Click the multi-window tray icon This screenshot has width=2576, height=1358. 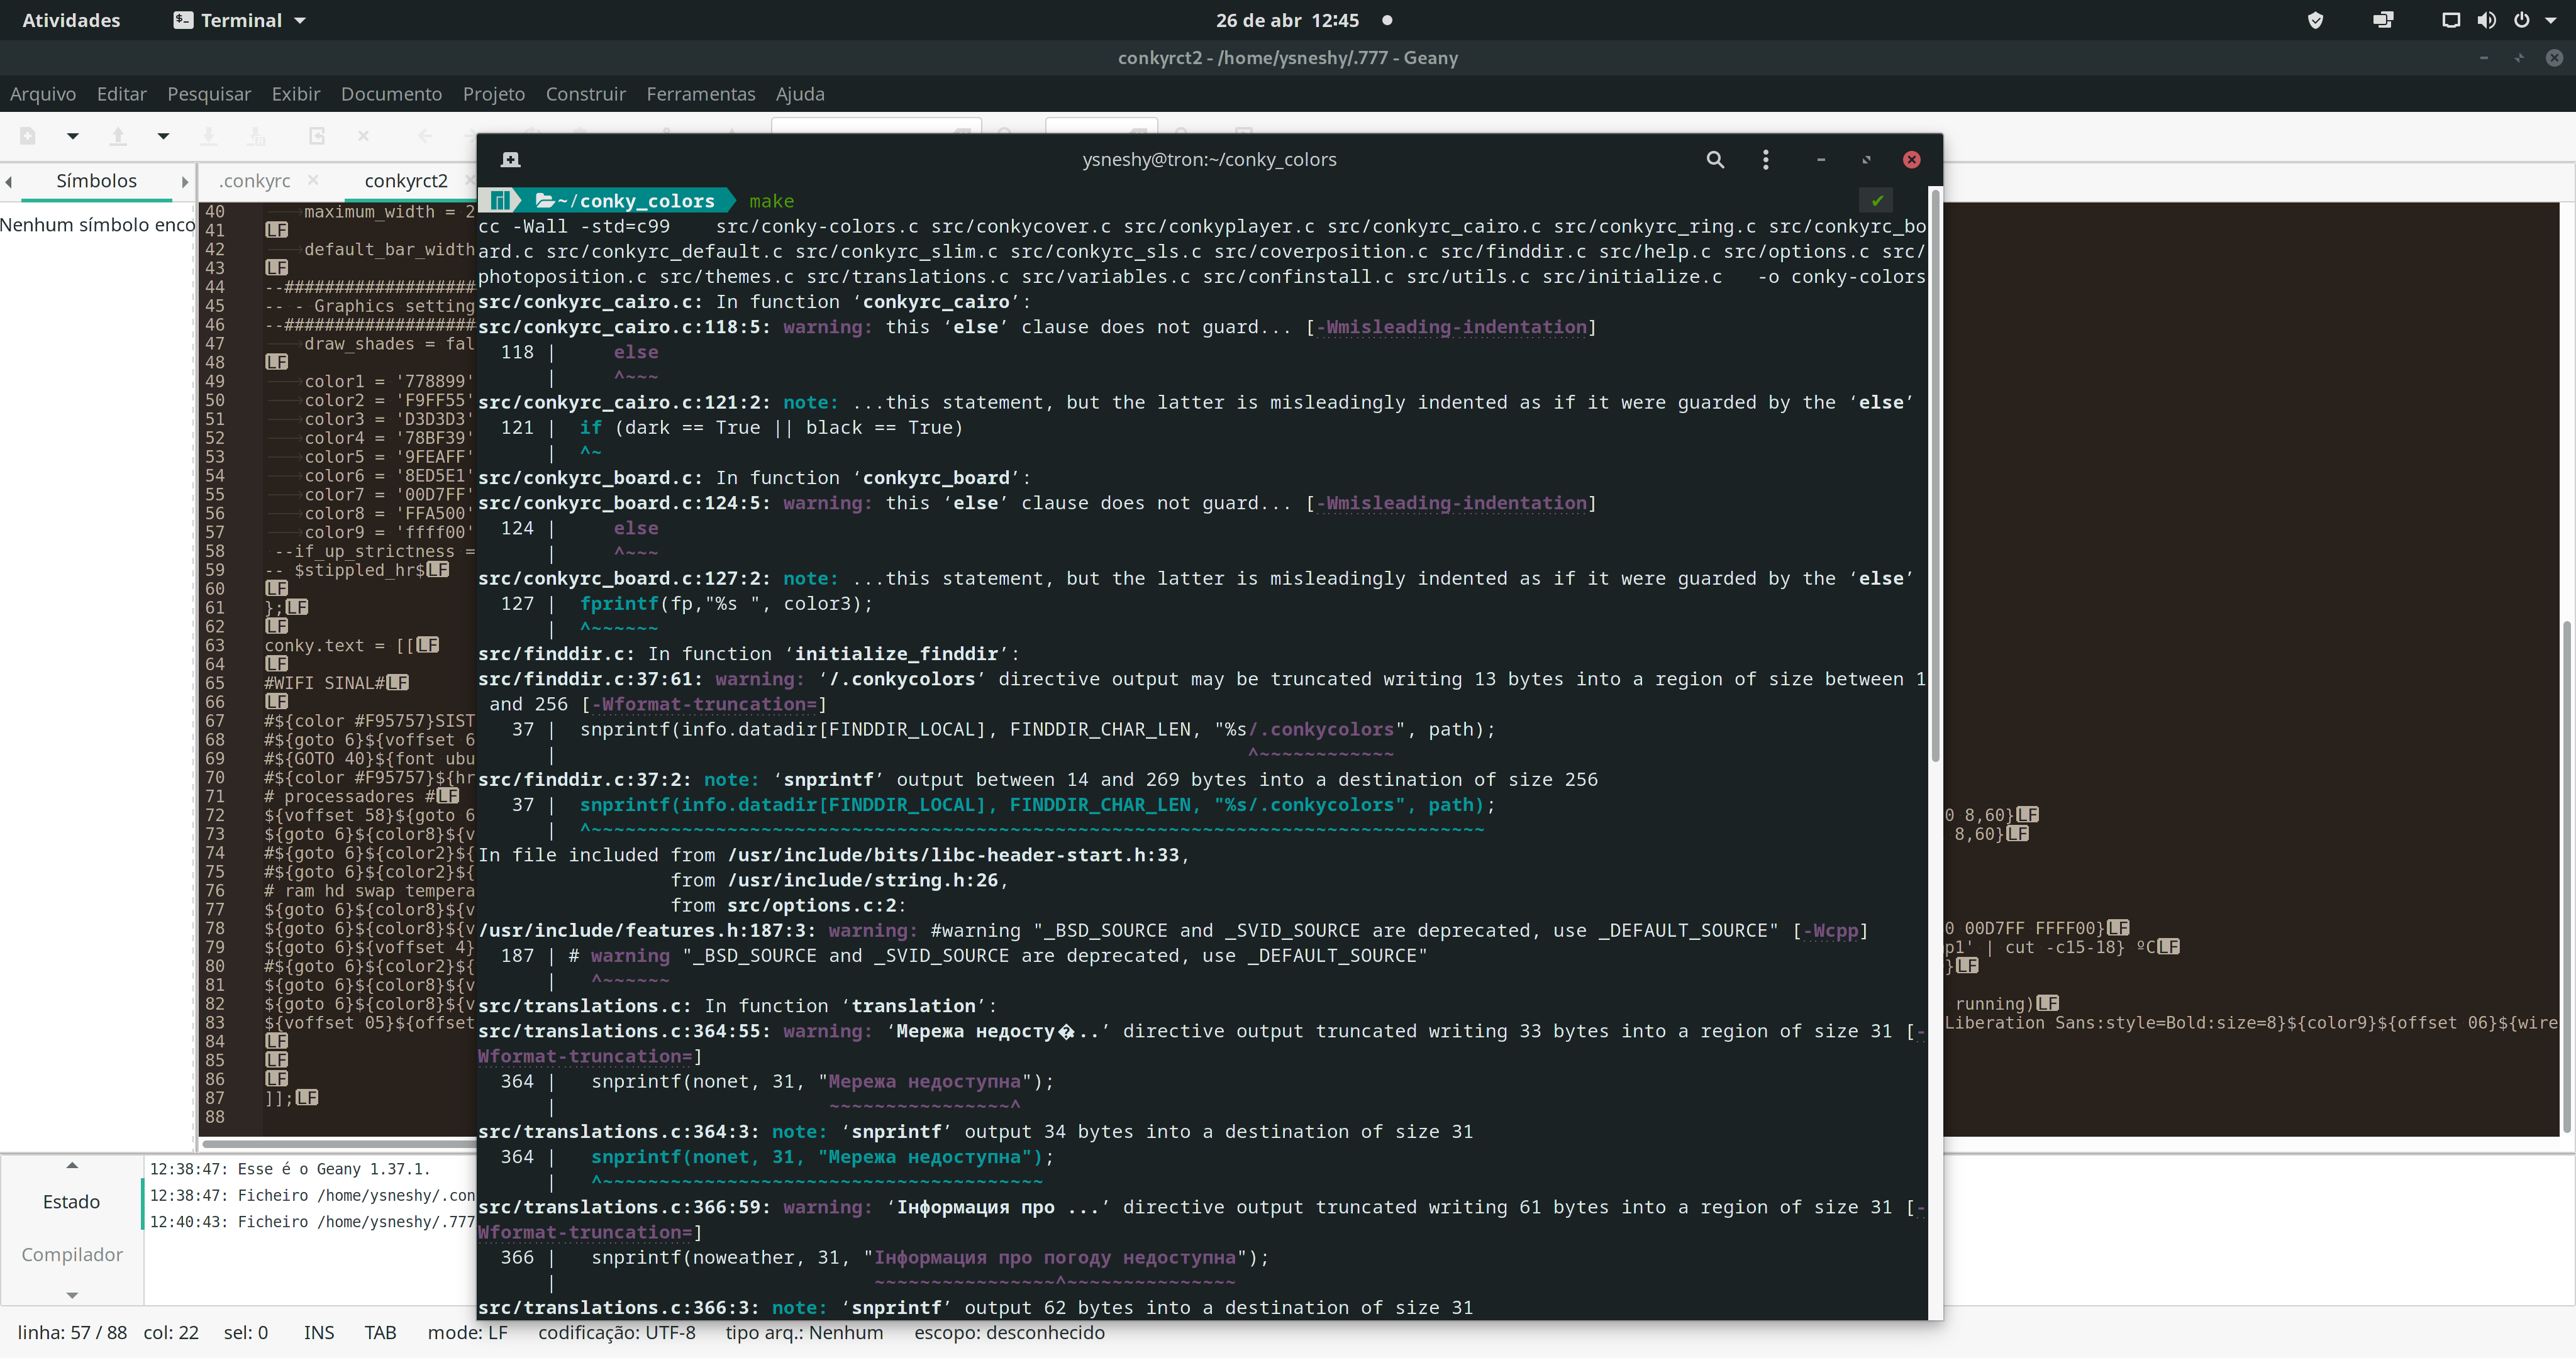(x=2383, y=20)
